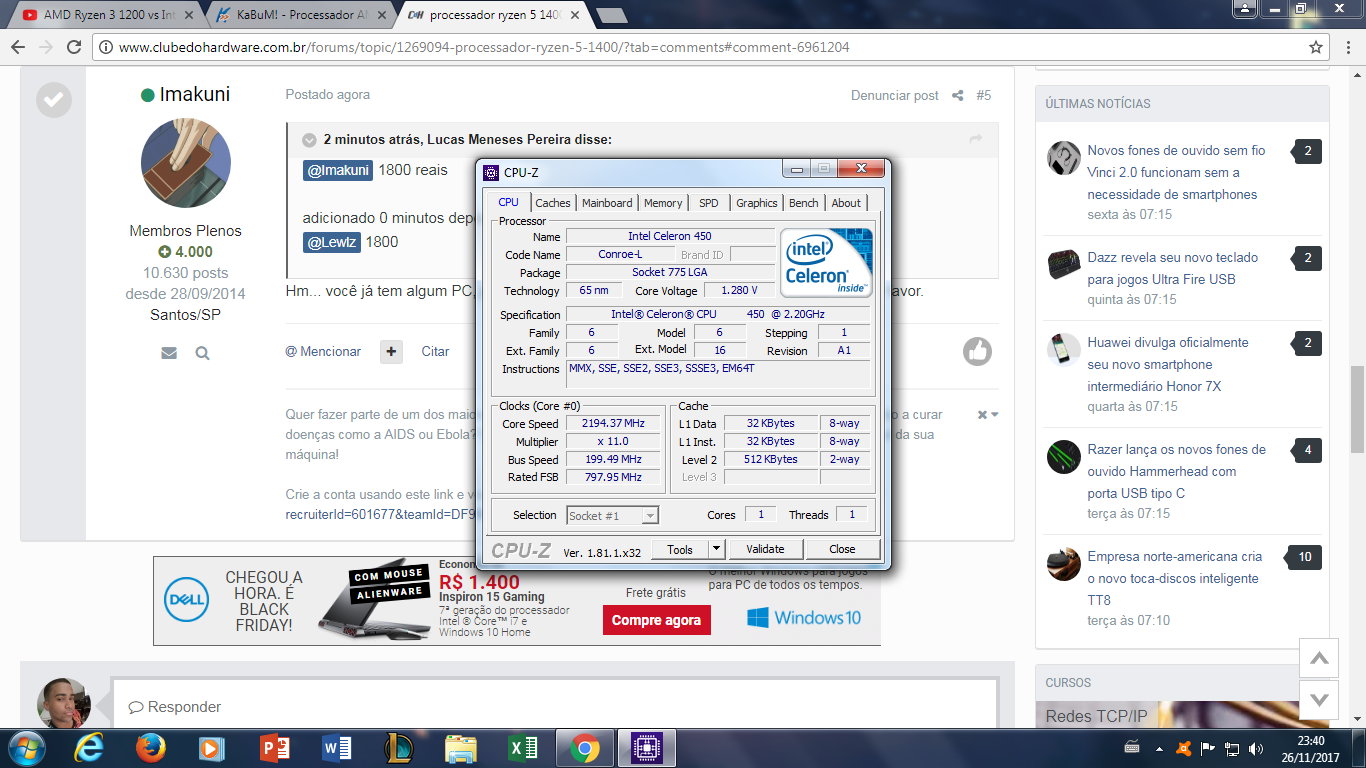Open Huawei Honor 7X news article

click(x=1168, y=364)
